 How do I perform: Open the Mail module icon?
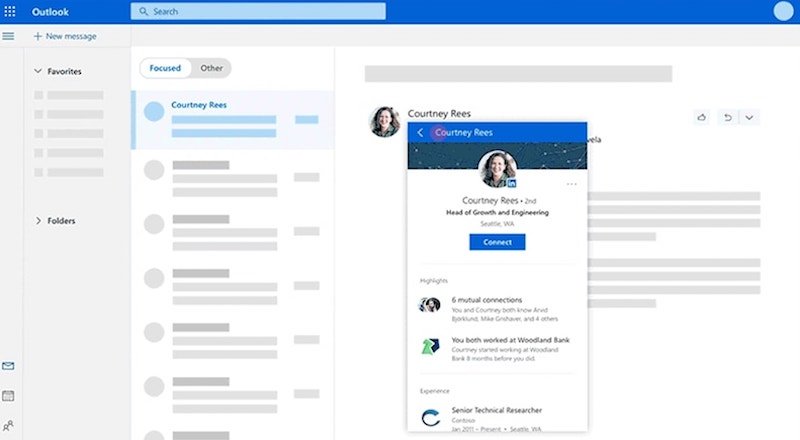click(8, 366)
